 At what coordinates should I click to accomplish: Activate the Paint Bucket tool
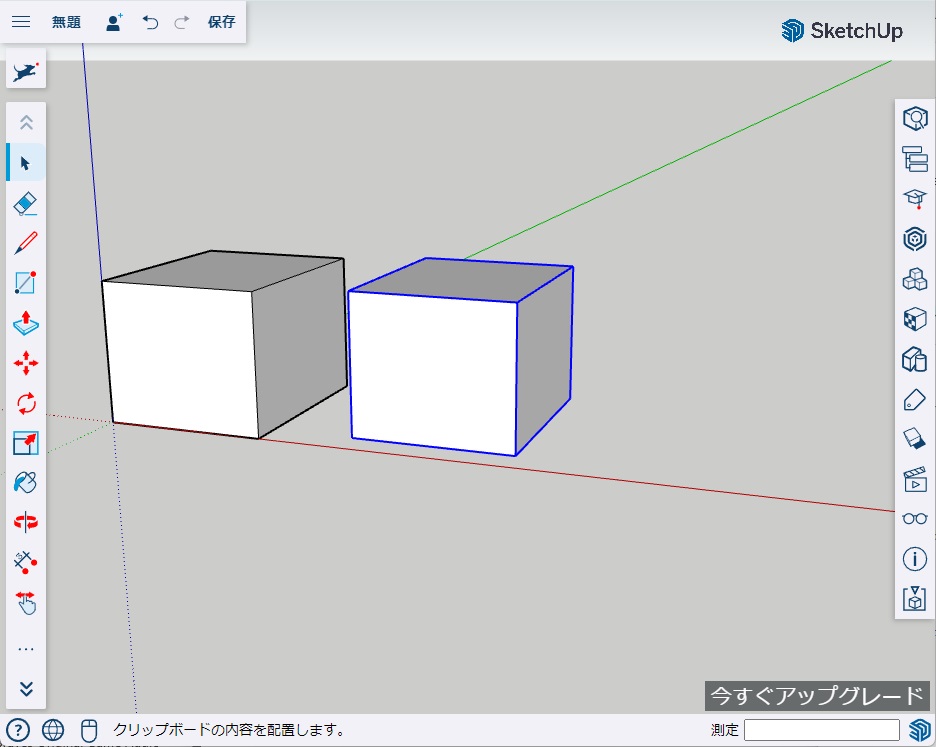[26, 483]
